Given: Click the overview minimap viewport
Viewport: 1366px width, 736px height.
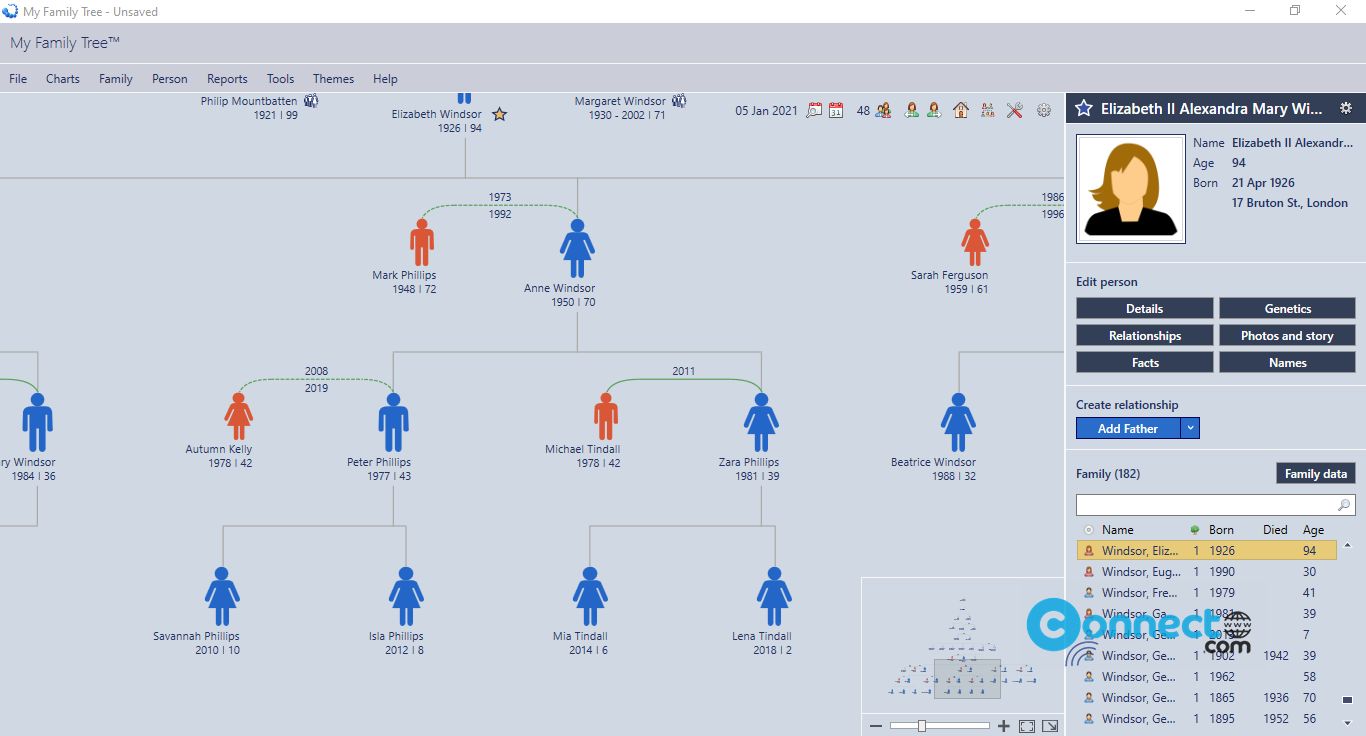Looking at the screenshot, I should [967, 677].
